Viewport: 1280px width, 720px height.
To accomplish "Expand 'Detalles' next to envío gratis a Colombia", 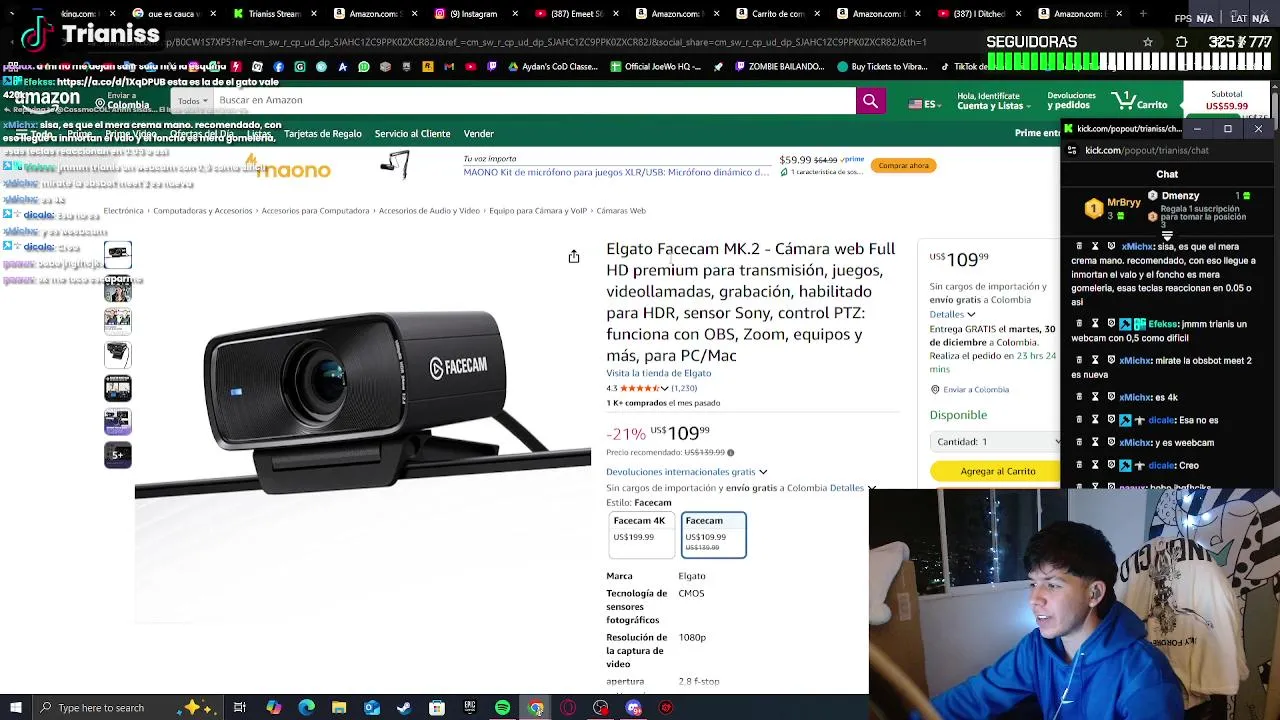I will (852, 488).
